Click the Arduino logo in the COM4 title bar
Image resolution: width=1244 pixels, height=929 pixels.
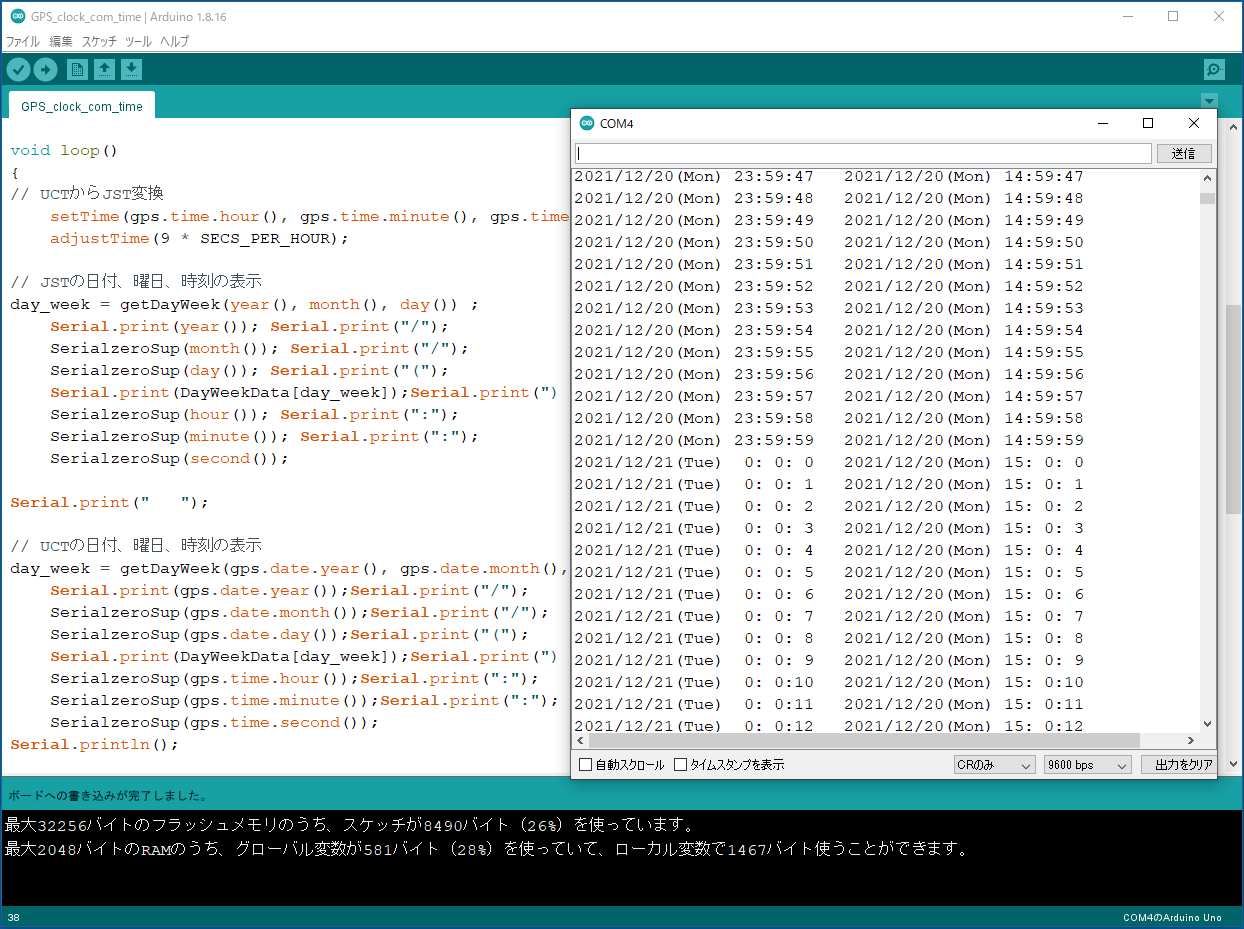(587, 123)
